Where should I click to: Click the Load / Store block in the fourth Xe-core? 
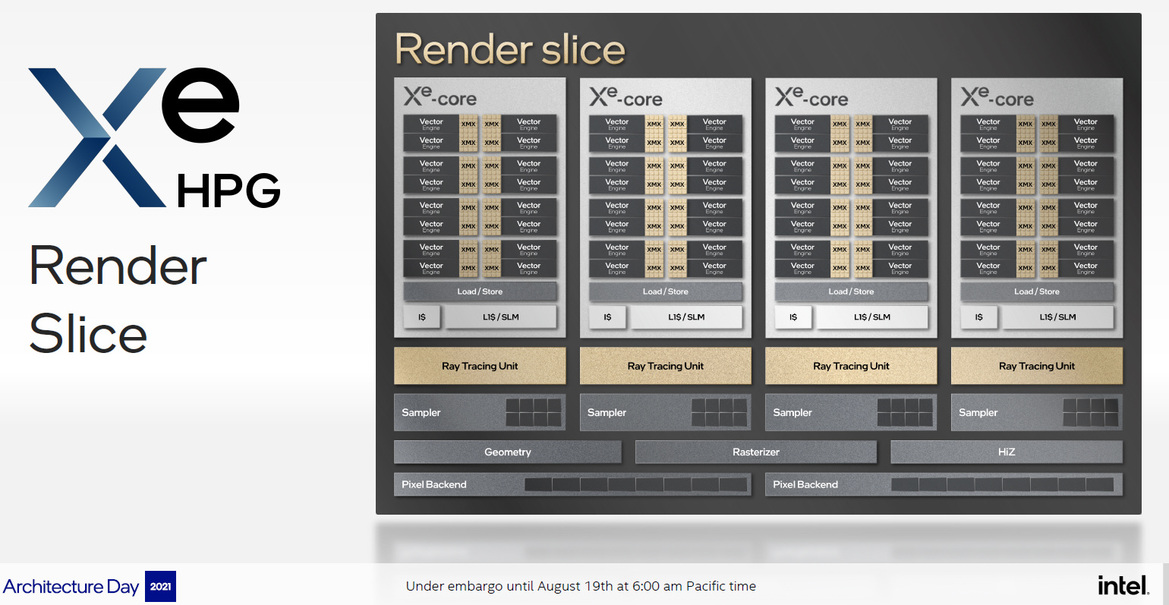click(1037, 292)
